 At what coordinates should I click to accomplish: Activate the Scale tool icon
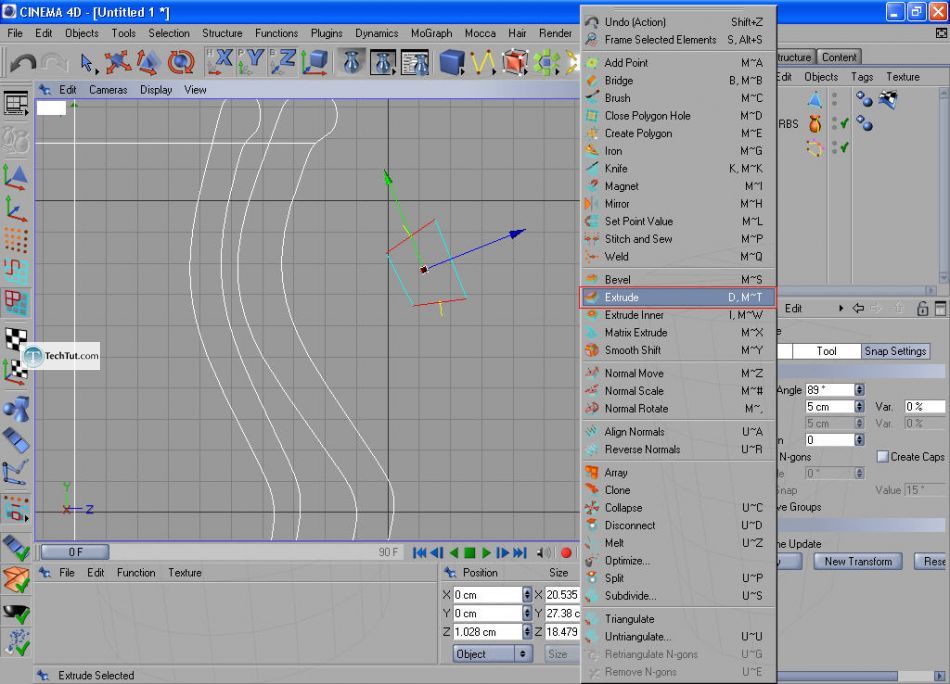click(x=149, y=62)
